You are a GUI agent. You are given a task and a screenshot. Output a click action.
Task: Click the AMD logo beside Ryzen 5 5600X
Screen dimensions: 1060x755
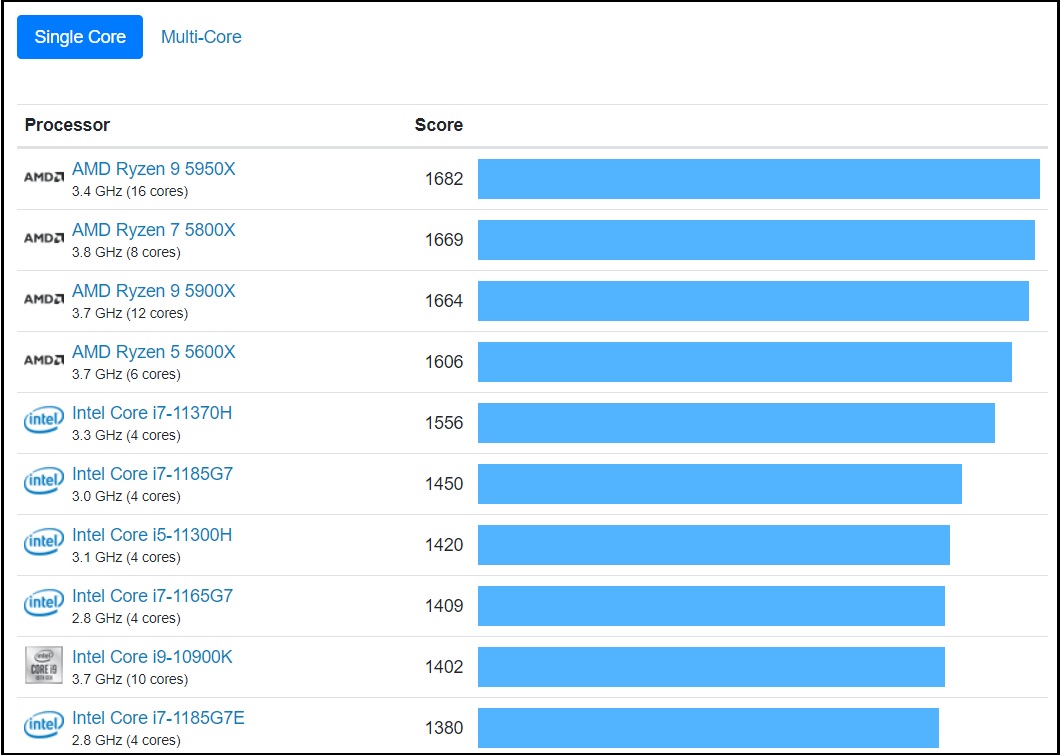(44, 360)
